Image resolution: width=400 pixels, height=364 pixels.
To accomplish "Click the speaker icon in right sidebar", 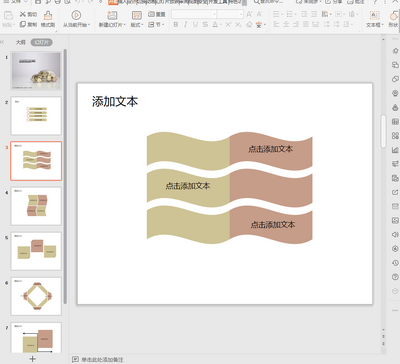I will [x=395, y=234].
